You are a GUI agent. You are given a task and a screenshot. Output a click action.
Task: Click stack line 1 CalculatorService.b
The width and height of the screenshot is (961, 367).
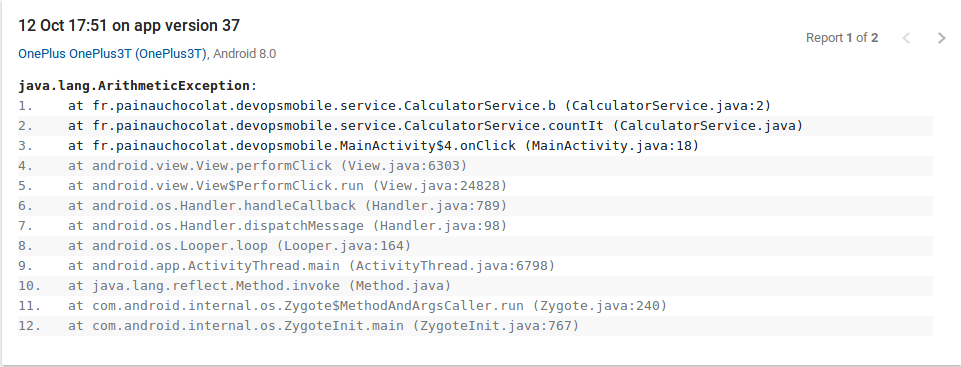[x=476, y=106]
